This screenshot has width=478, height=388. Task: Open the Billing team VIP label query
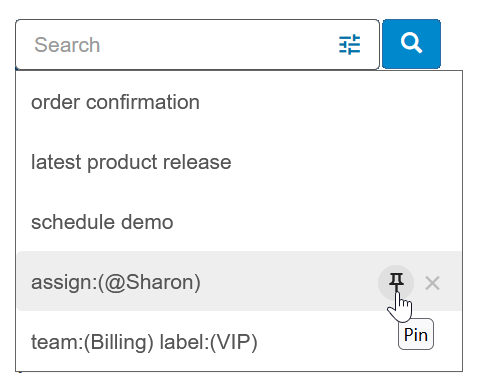point(239,342)
